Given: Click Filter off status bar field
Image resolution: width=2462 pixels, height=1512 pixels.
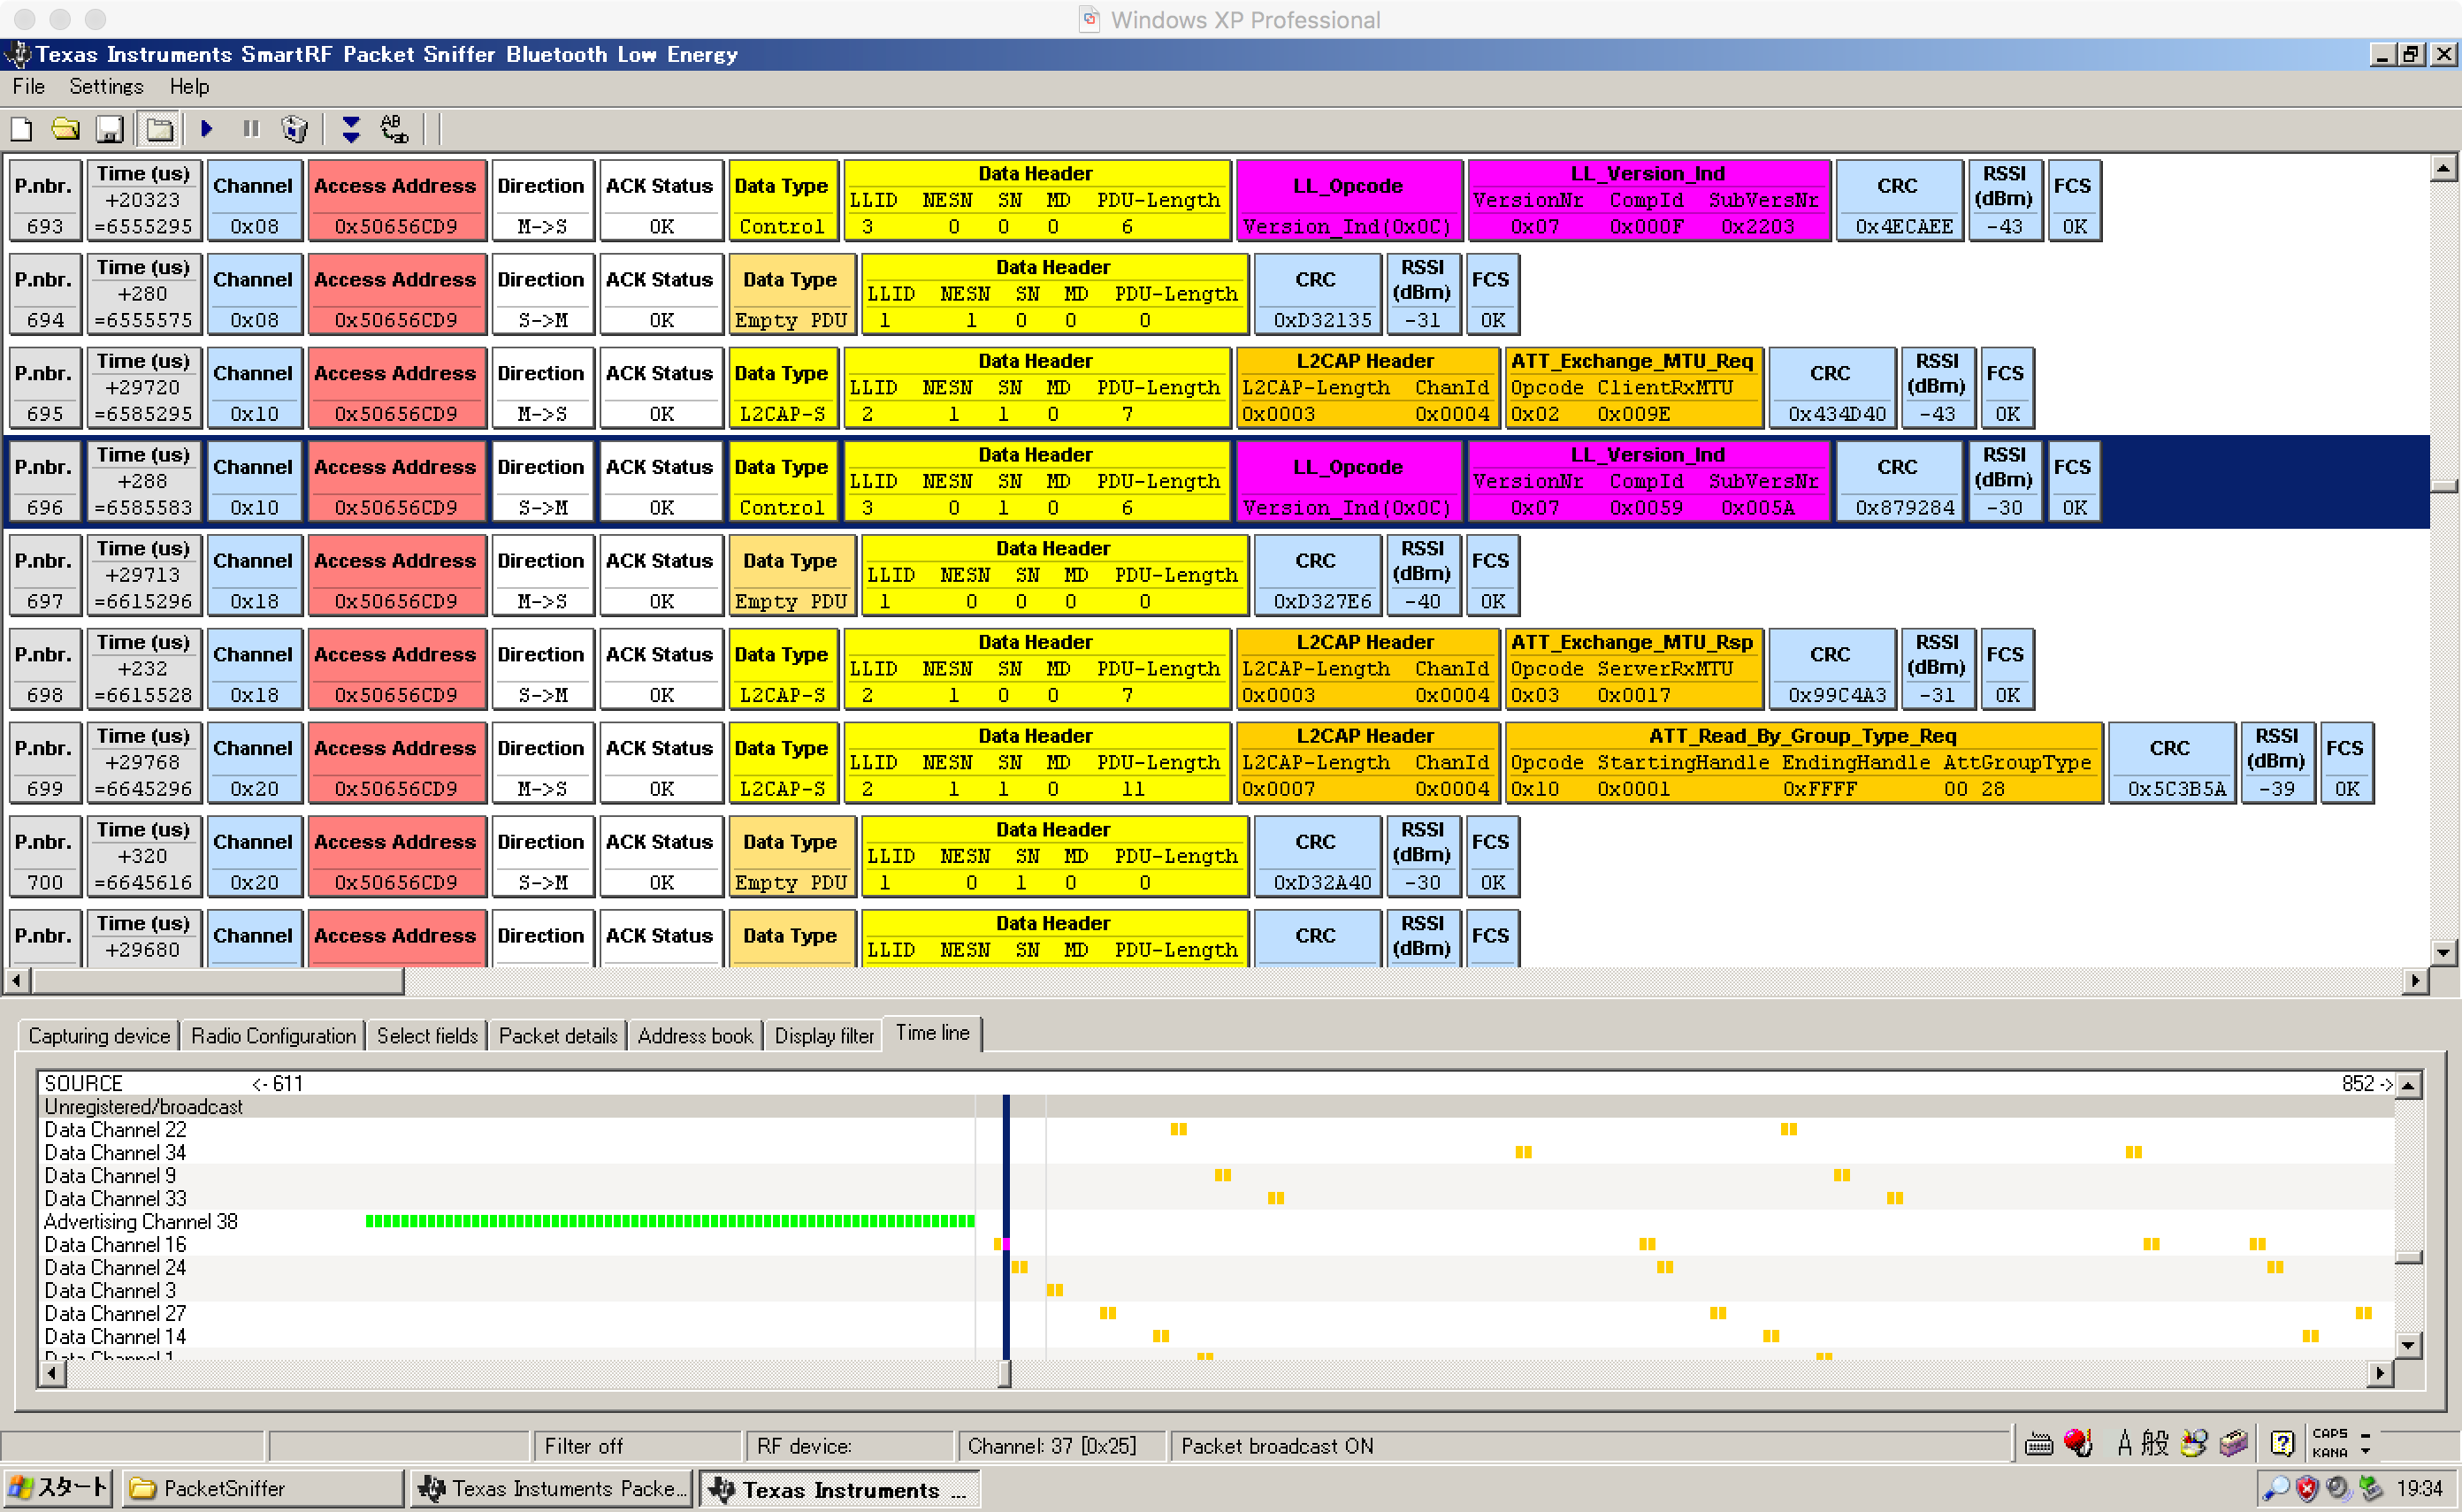Looking at the screenshot, I should 637,1446.
